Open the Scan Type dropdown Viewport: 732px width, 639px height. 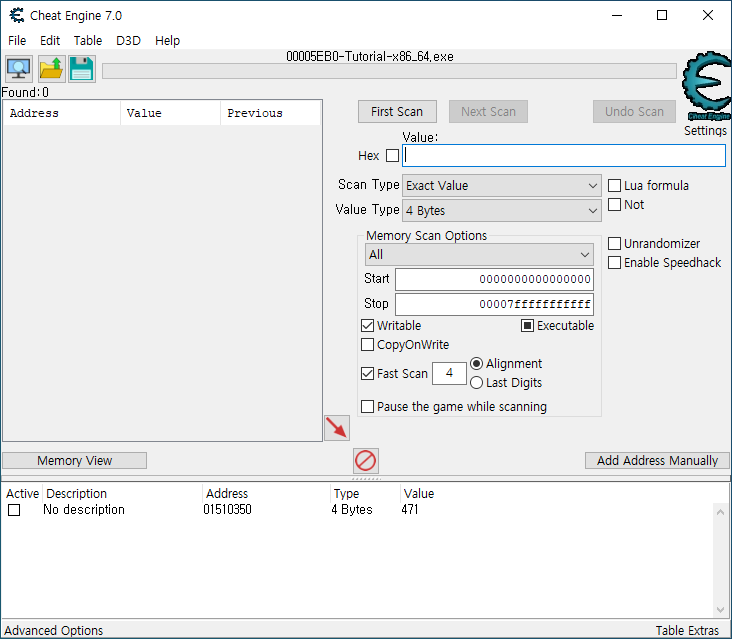pos(501,186)
